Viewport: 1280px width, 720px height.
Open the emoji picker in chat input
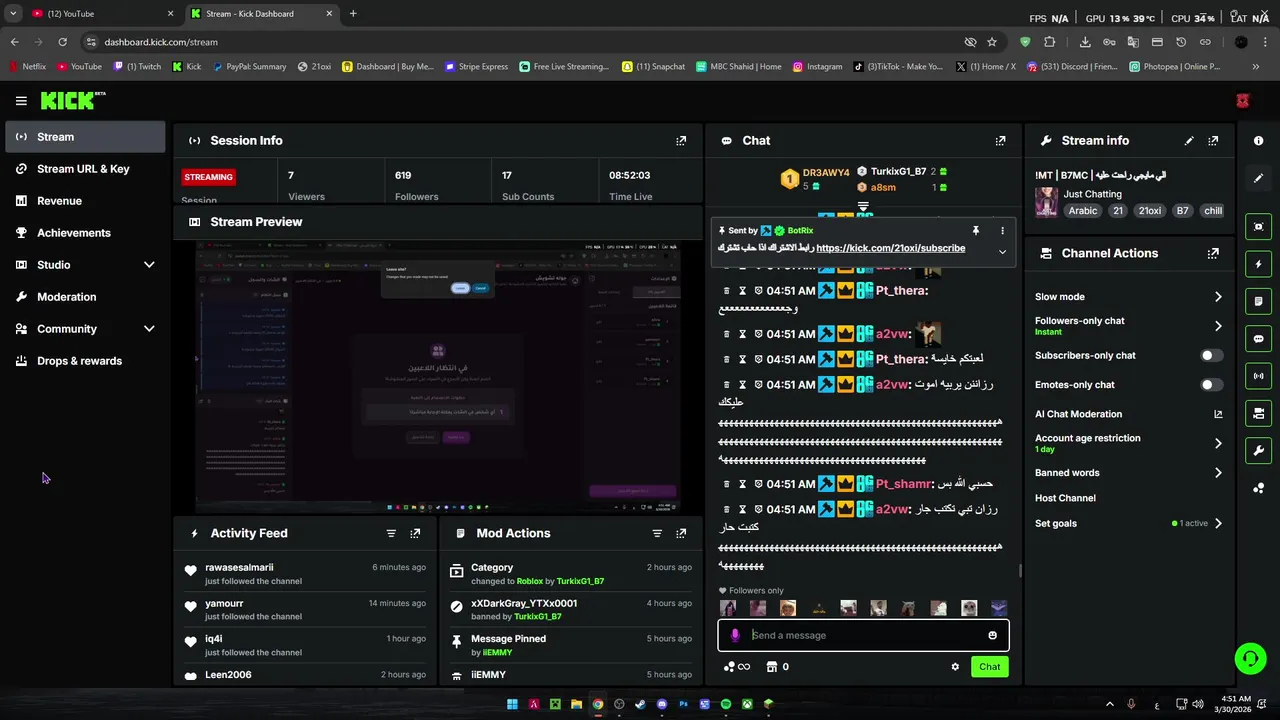992,635
